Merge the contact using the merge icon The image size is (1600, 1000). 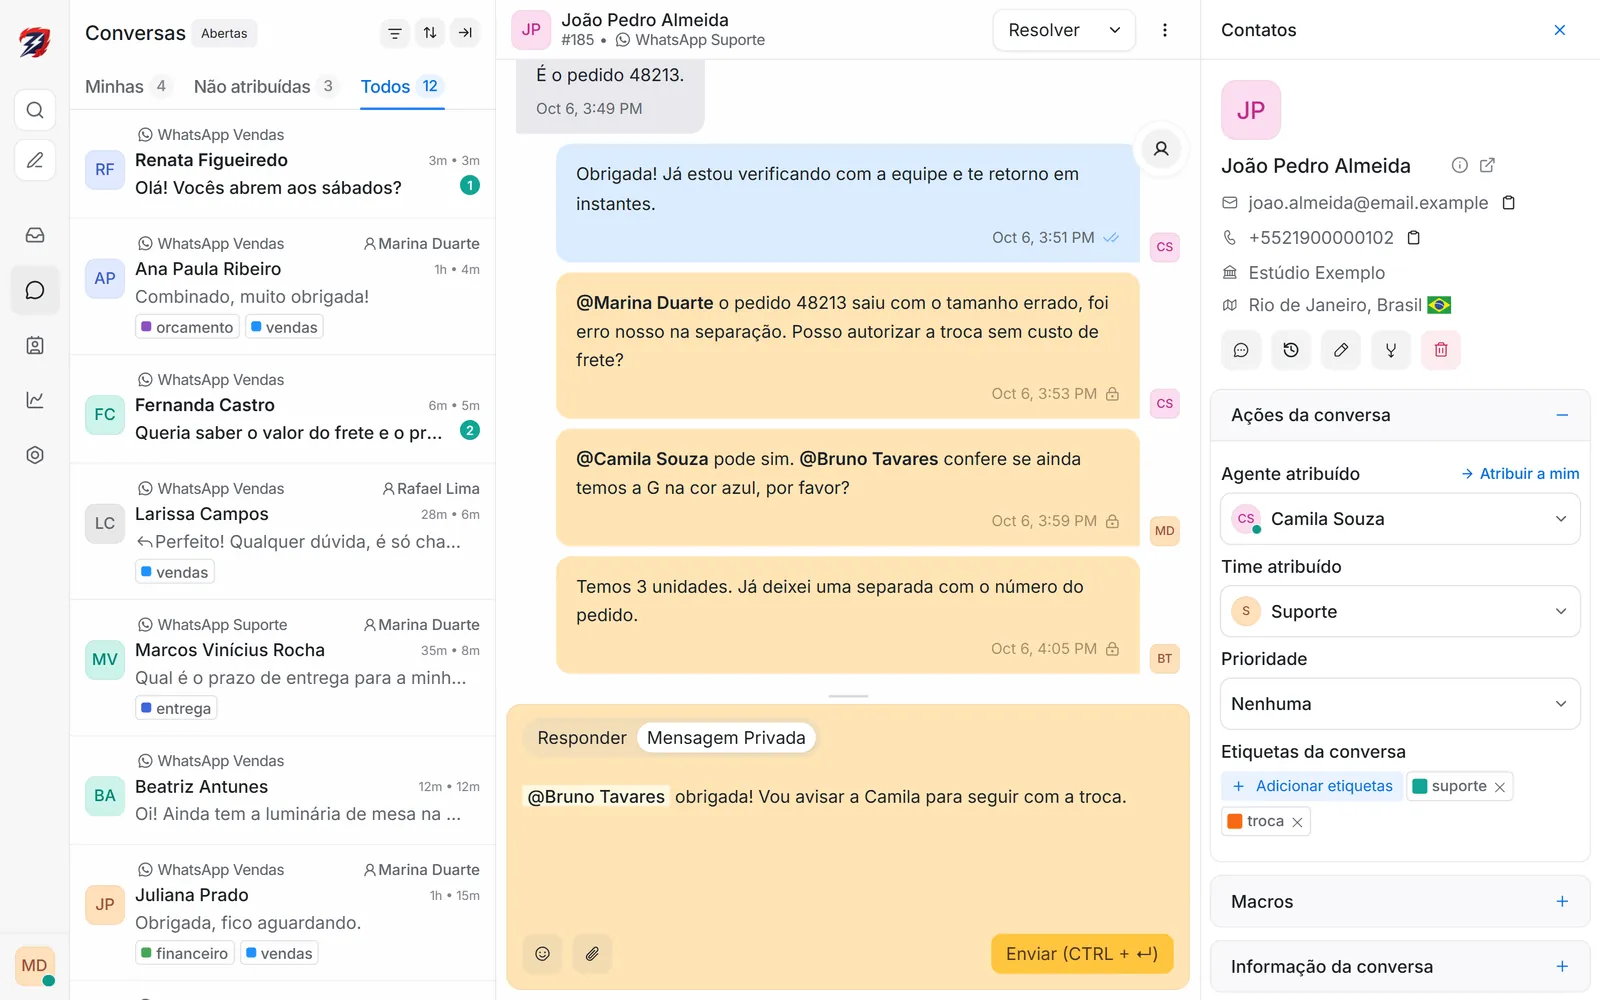pyautogui.click(x=1391, y=350)
